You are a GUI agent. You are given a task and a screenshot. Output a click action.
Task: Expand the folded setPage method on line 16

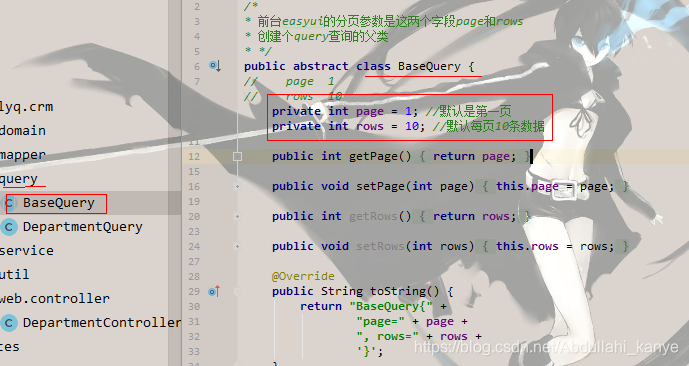[237, 186]
